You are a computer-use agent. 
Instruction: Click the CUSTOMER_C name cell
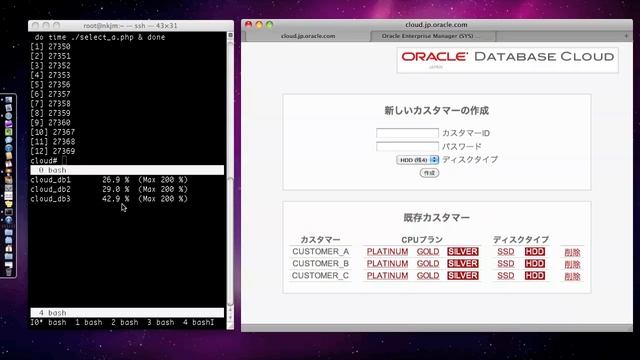[x=320, y=276]
